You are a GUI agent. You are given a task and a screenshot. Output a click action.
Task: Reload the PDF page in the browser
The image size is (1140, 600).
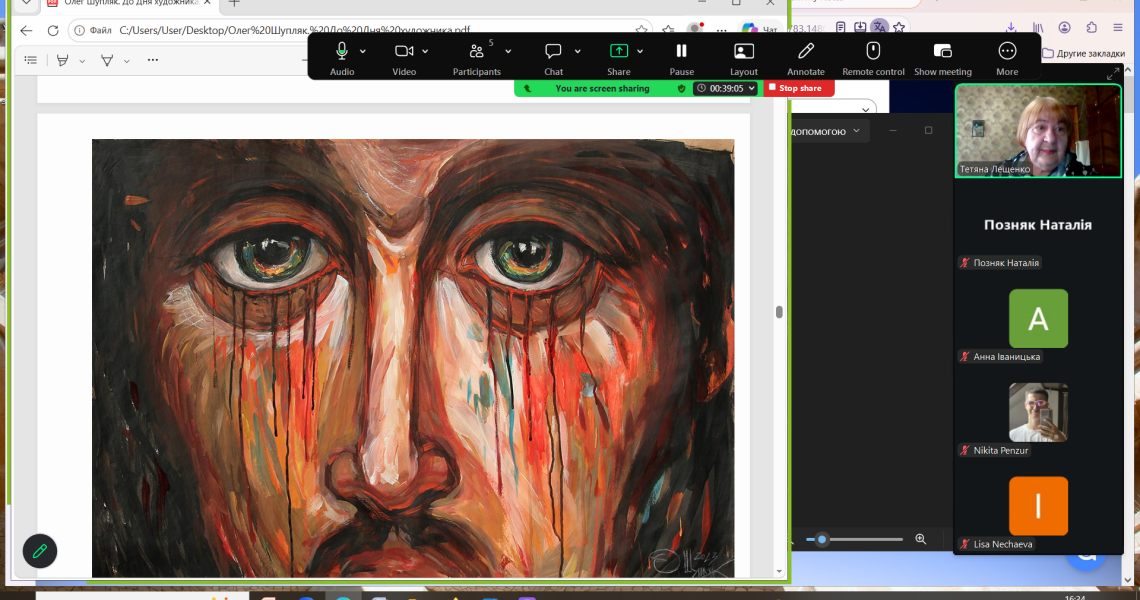pos(53,31)
